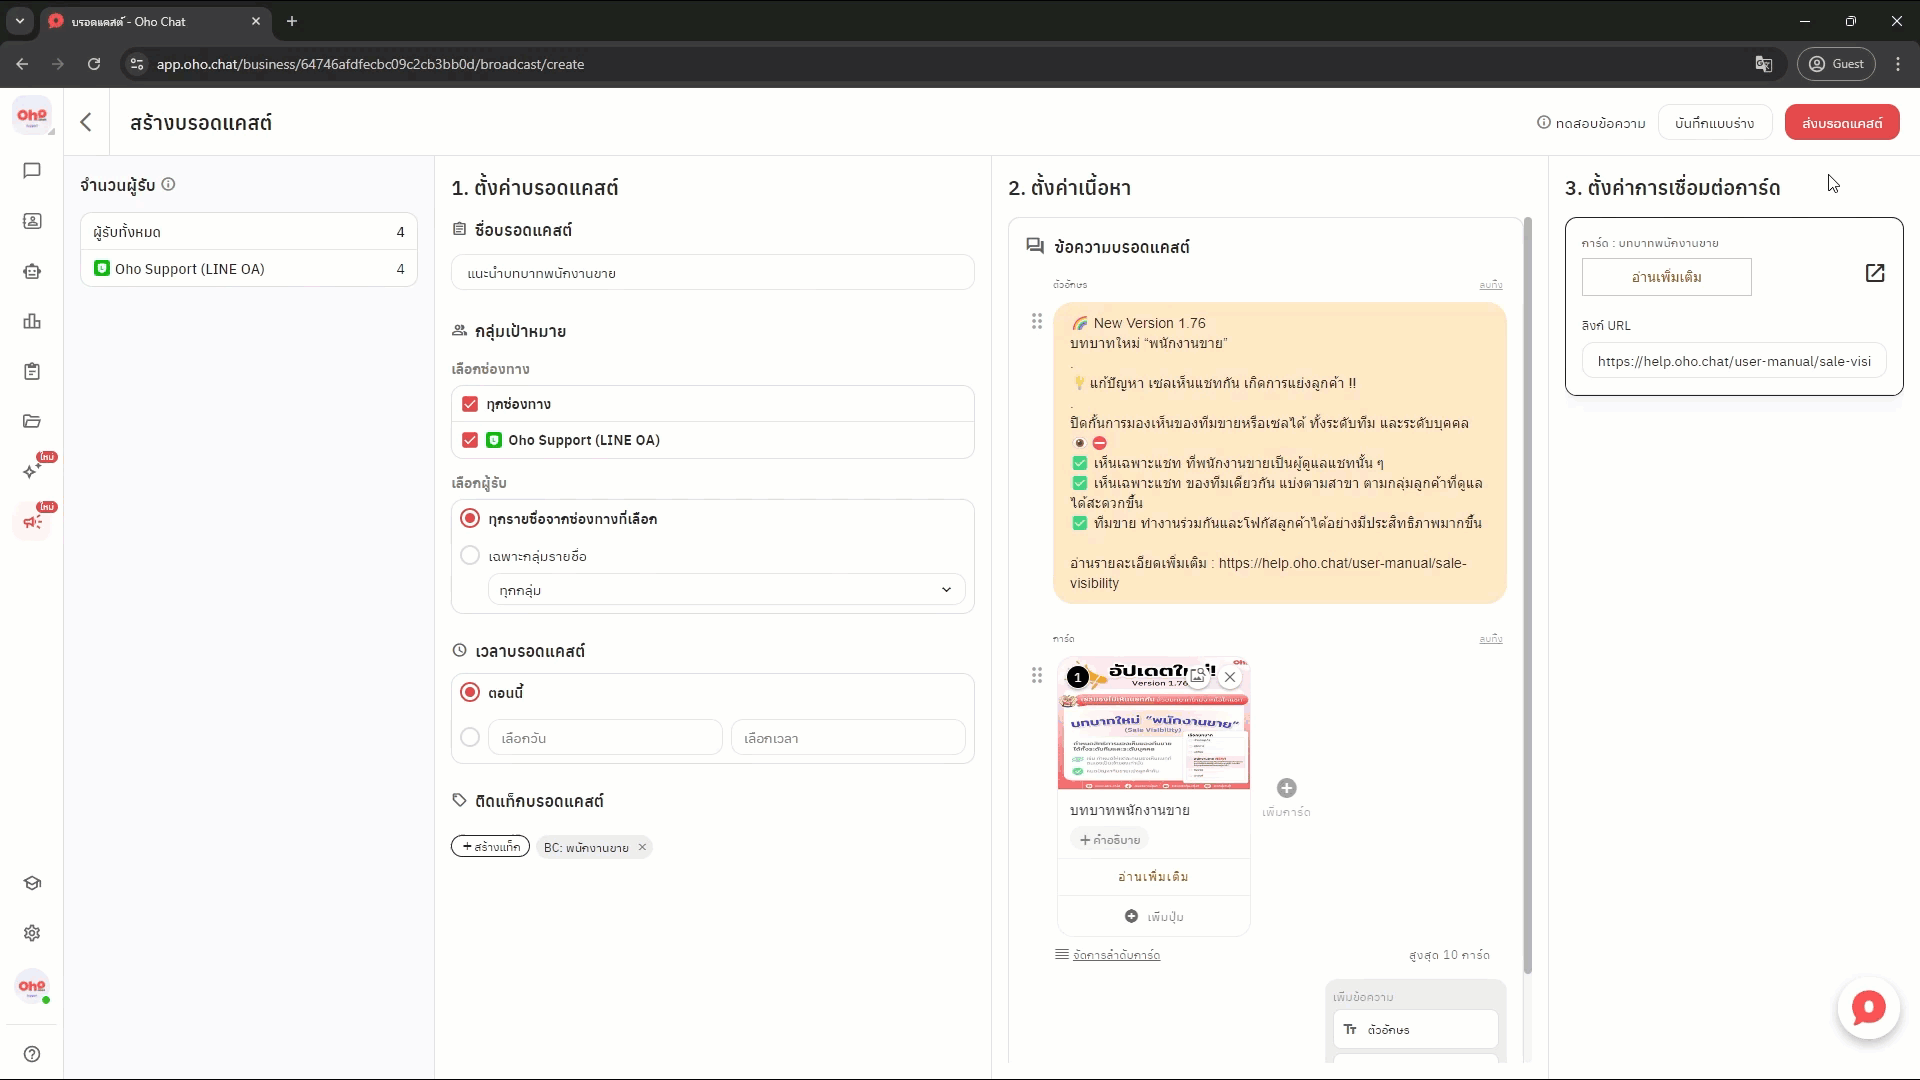Open the Dashboard bar chart icon
The width and height of the screenshot is (1920, 1080).
pyautogui.click(x=32, y=321)
